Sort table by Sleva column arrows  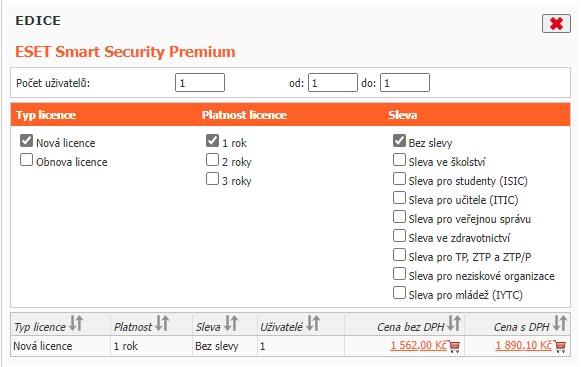pos(231,323)
